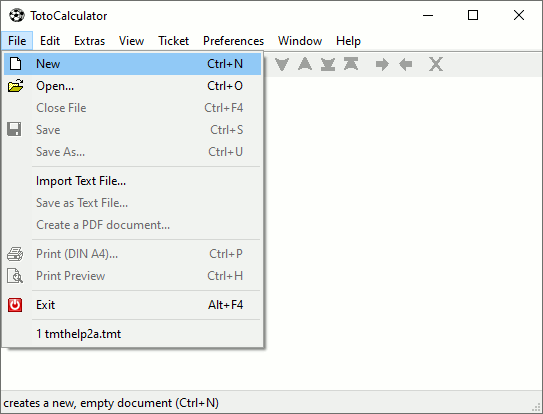This screenshot has width=543, height=414.
Task: Click the TotoCalculator title text
Action: (69, 16)
